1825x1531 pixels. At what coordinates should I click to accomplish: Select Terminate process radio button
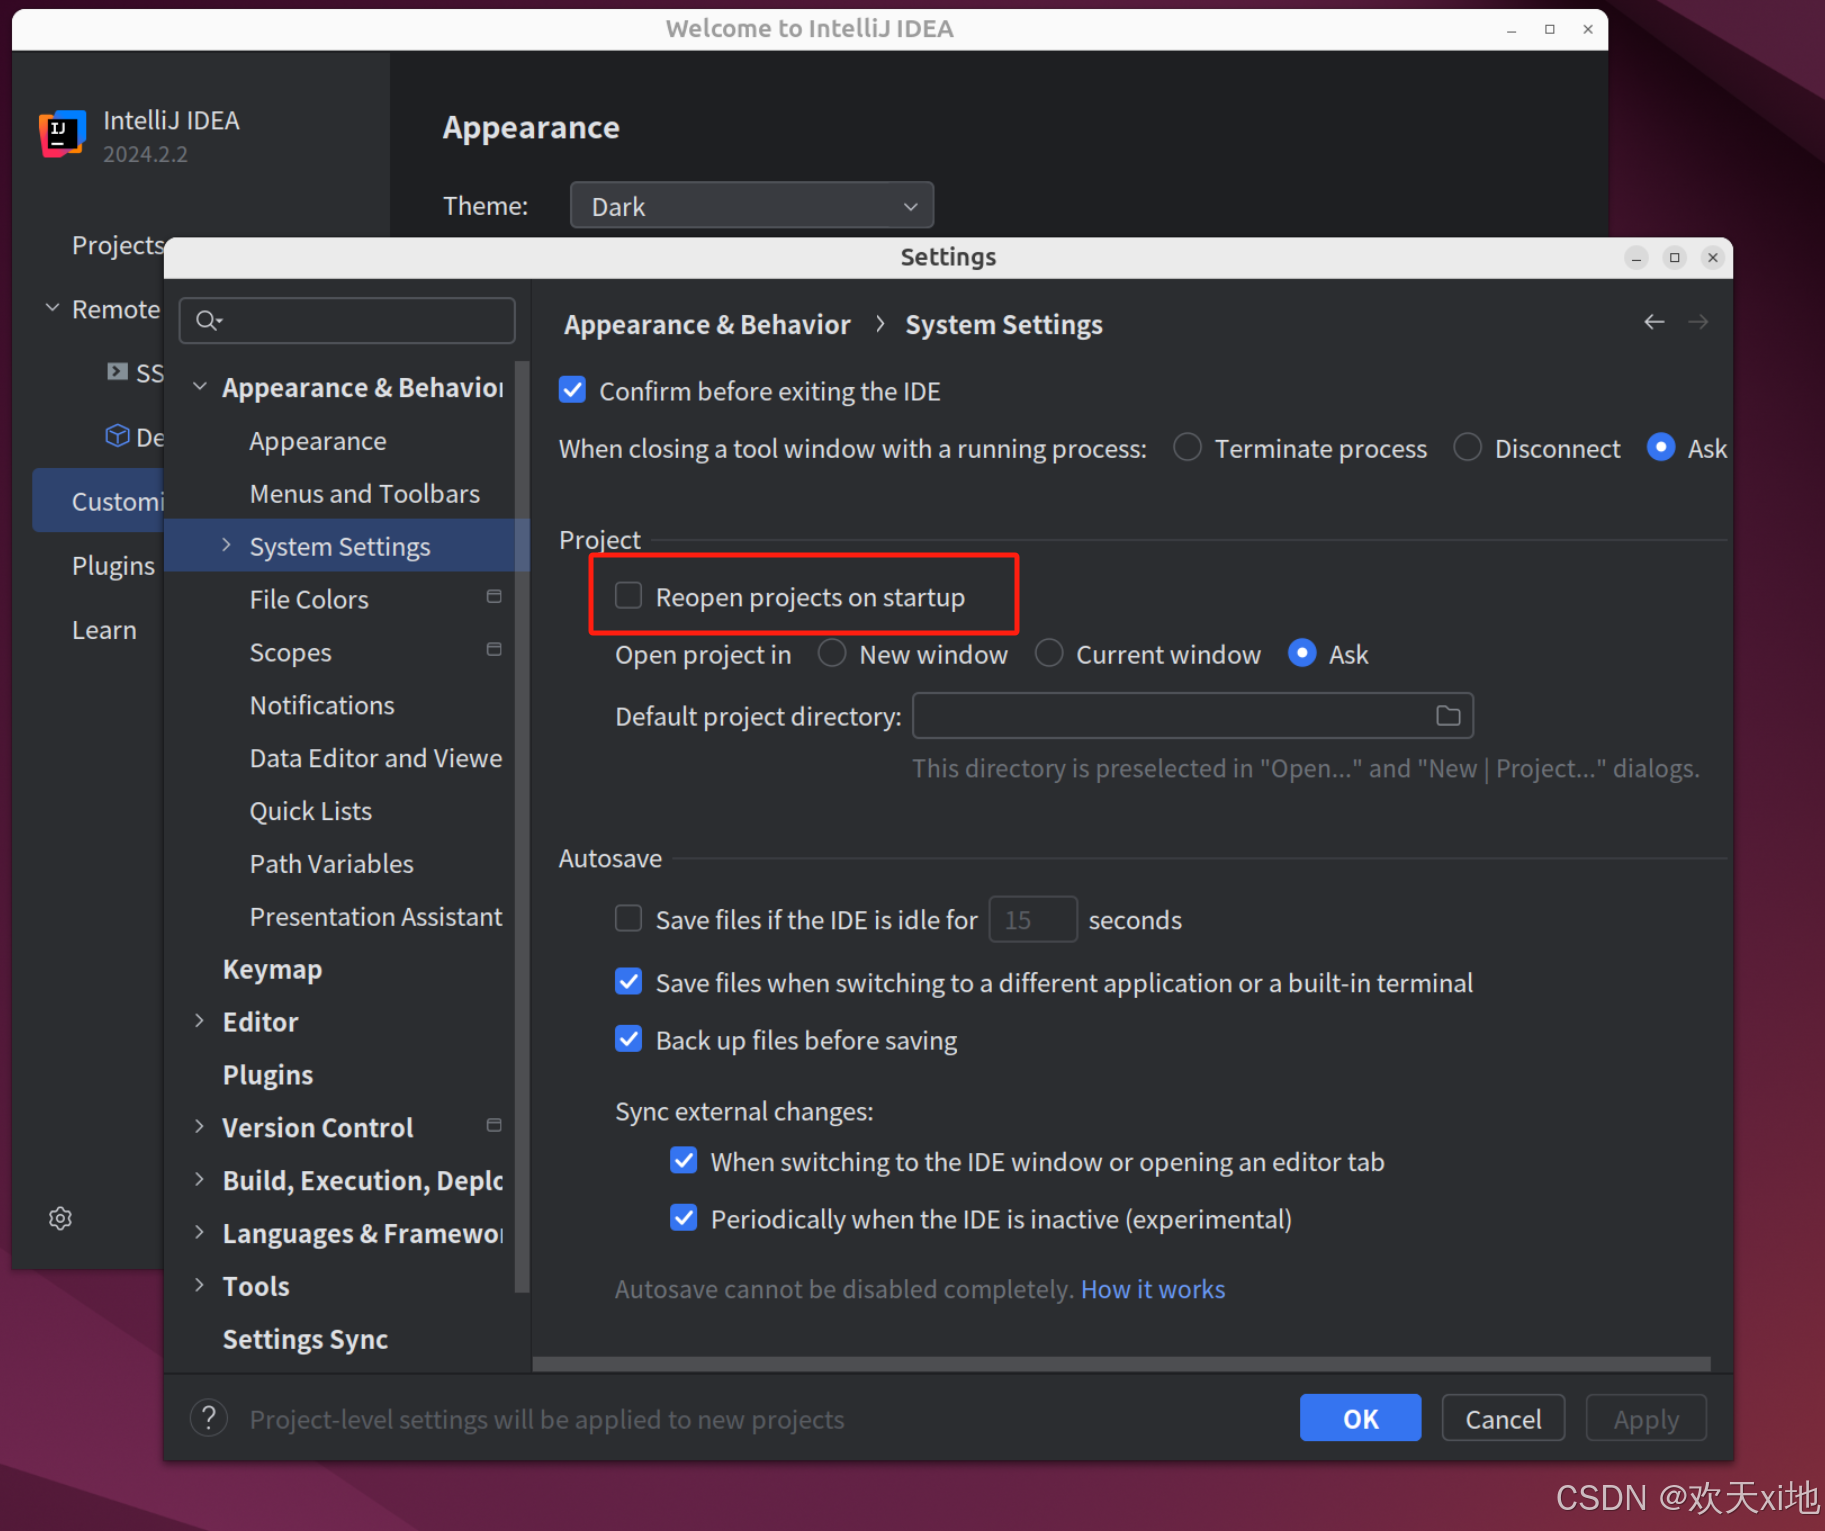coord(1187,447)
